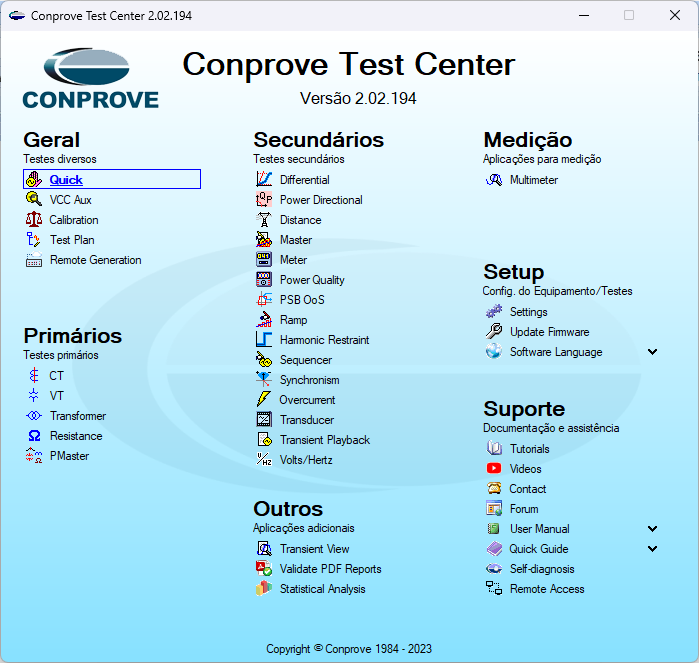Open the CT primary test icon

pos(33,375)
